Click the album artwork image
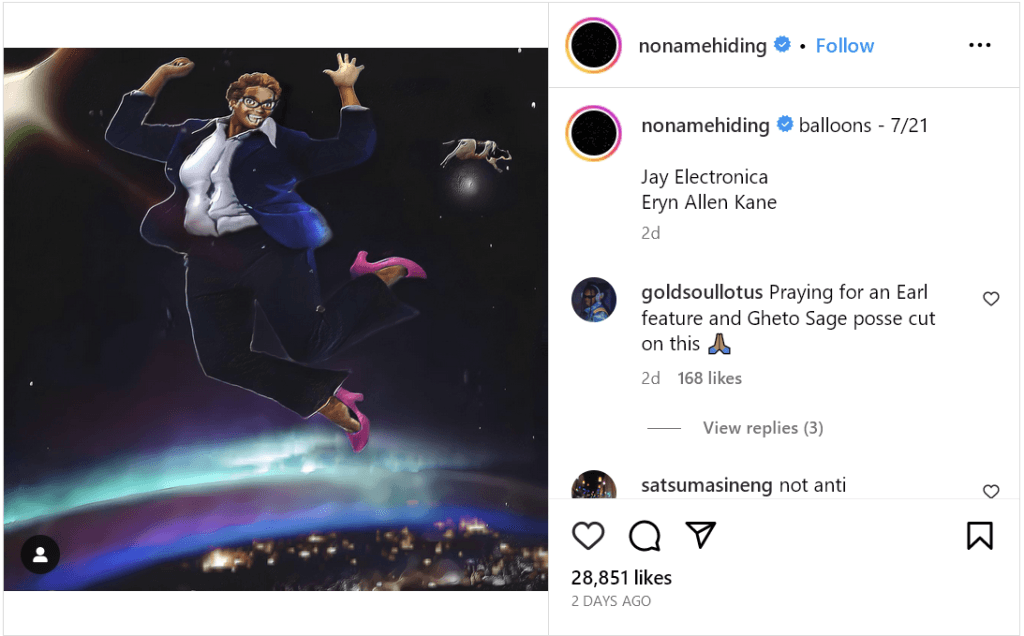Screen dimensions: 1024x636 click(x=276, y=320)
